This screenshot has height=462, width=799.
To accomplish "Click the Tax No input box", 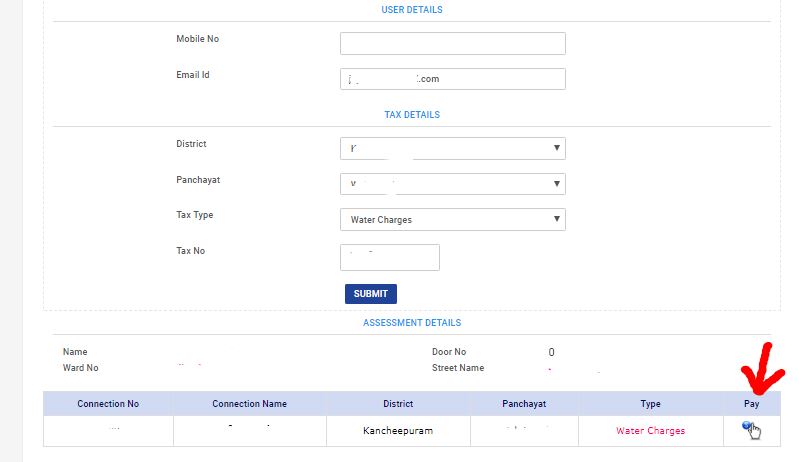I will [x=389, y=257].
